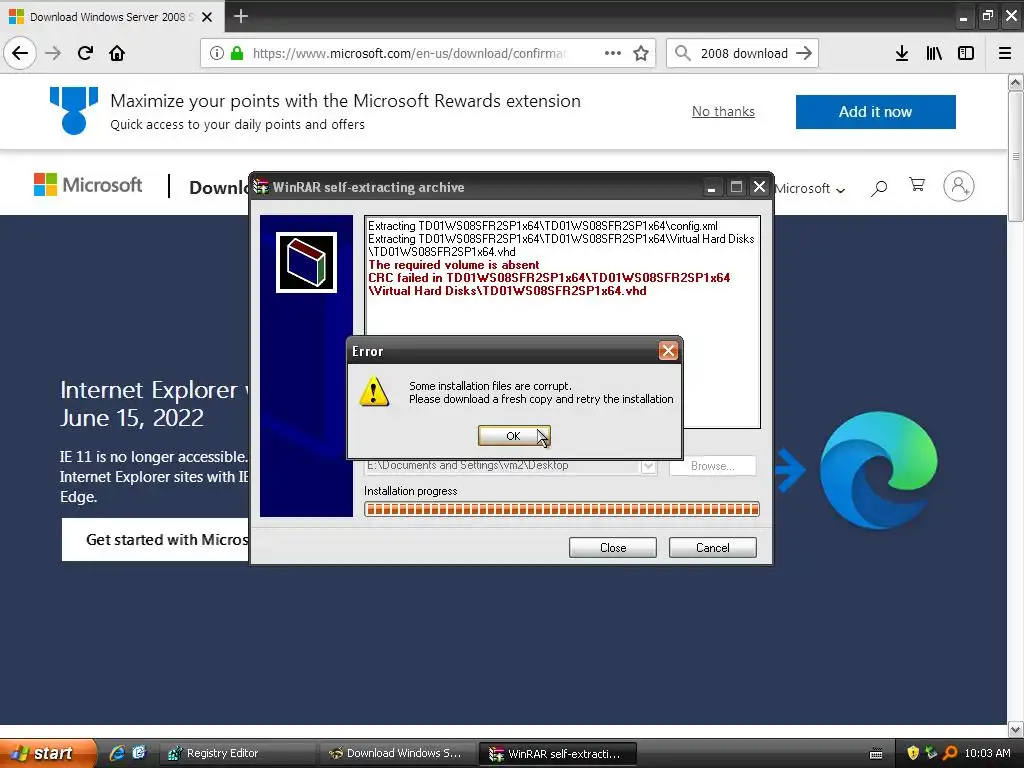The width and height of the screenshot is (1024, 768).
Task: Click the Microsoft logo
Action: click(88, 185)
